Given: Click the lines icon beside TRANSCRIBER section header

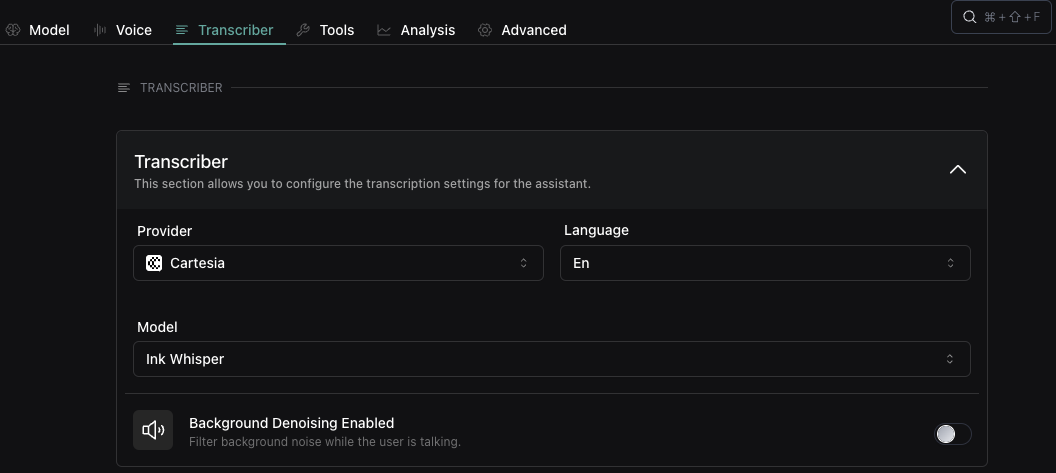Looking at the screenshot, I should point(124,88).
